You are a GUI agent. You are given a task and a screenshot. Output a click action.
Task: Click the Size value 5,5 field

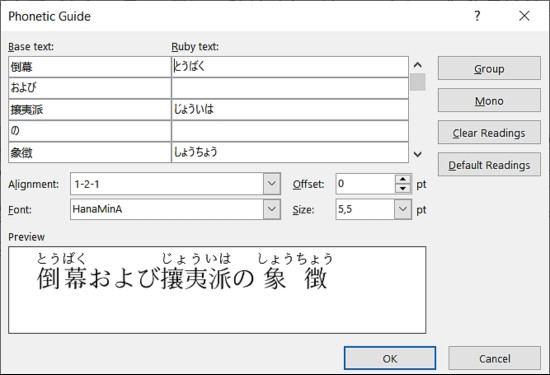365,209
